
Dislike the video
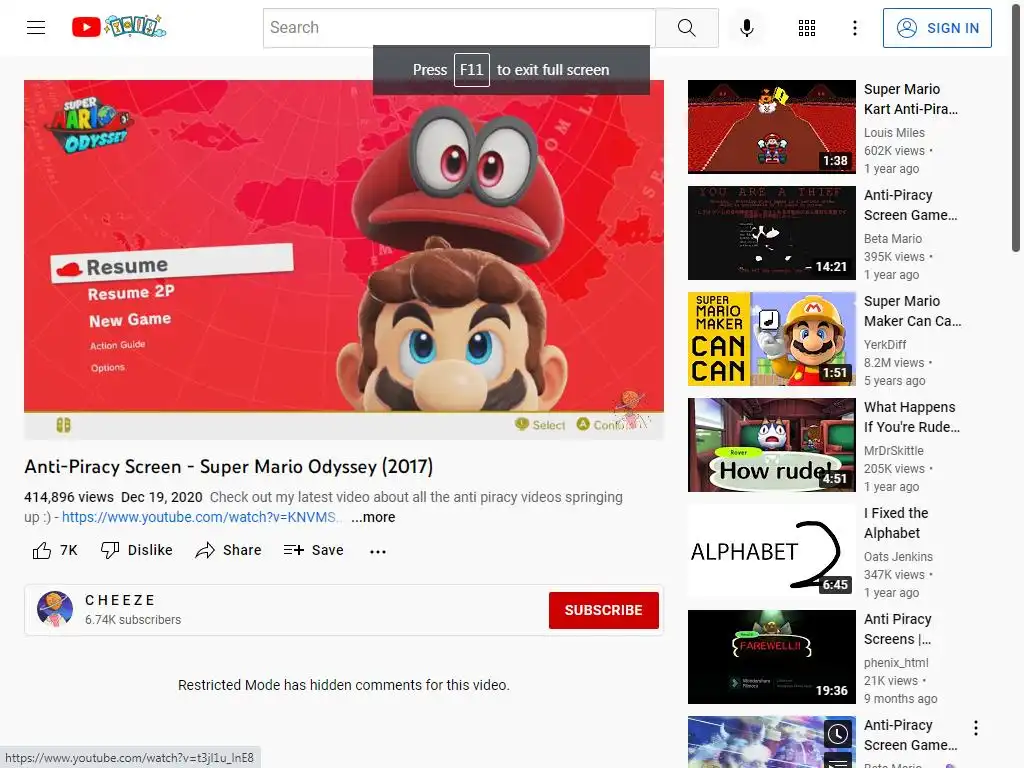(136, 550)
